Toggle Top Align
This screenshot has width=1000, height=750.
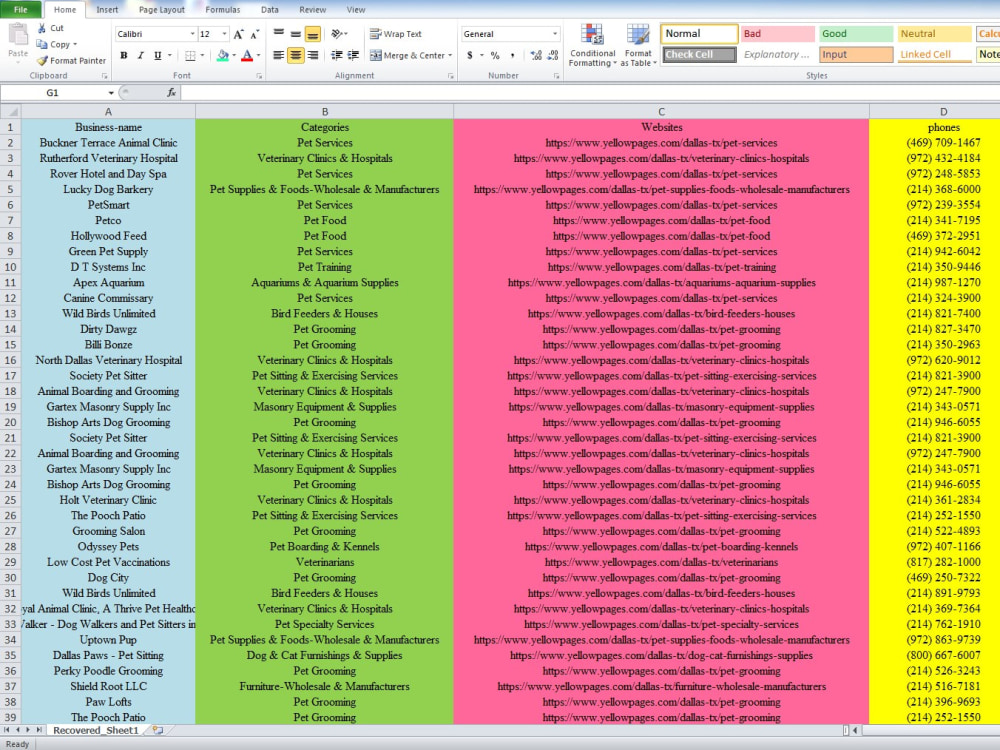pyautogui.click(x=279, y=34)
